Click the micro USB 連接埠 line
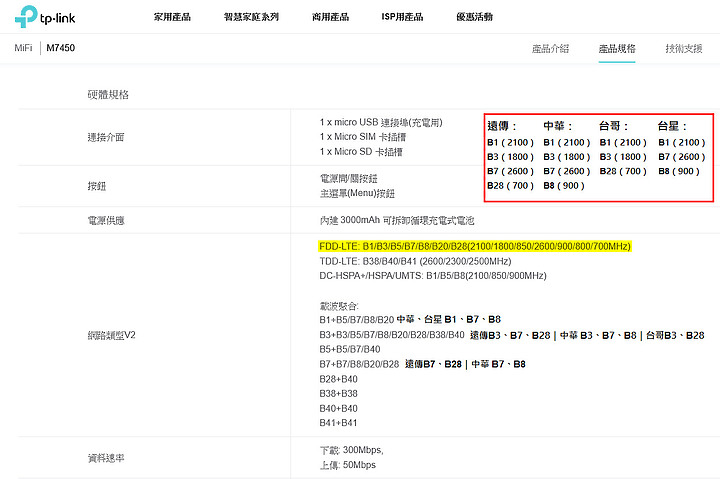The height and width of the screenshot is (479, 720). 381,122
